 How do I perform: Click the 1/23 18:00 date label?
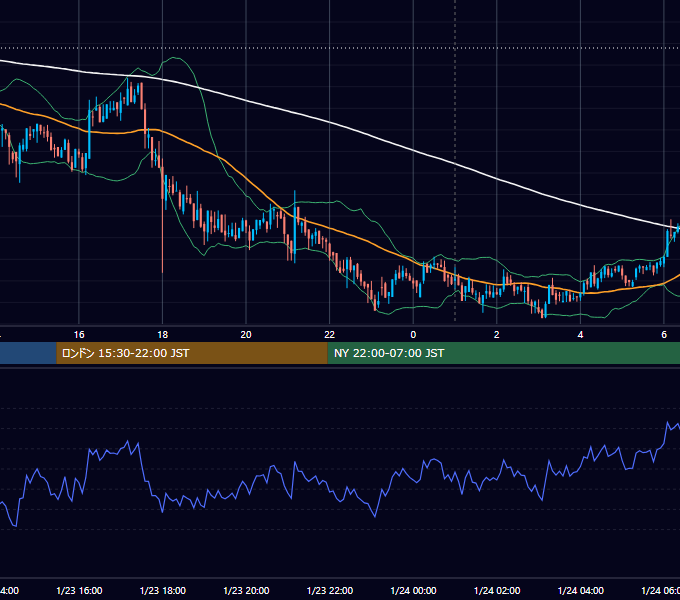[163, 590]
